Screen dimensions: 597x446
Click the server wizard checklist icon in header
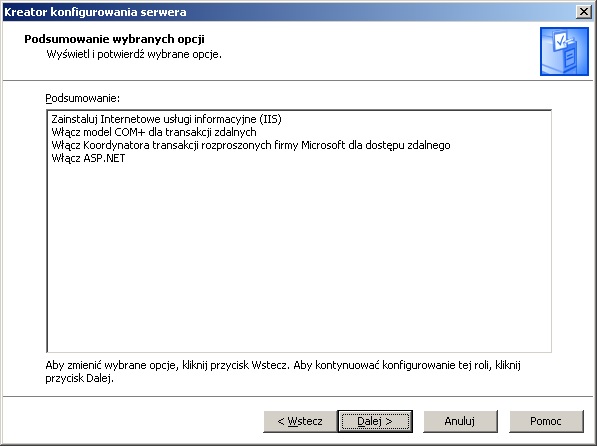(564, 51)
